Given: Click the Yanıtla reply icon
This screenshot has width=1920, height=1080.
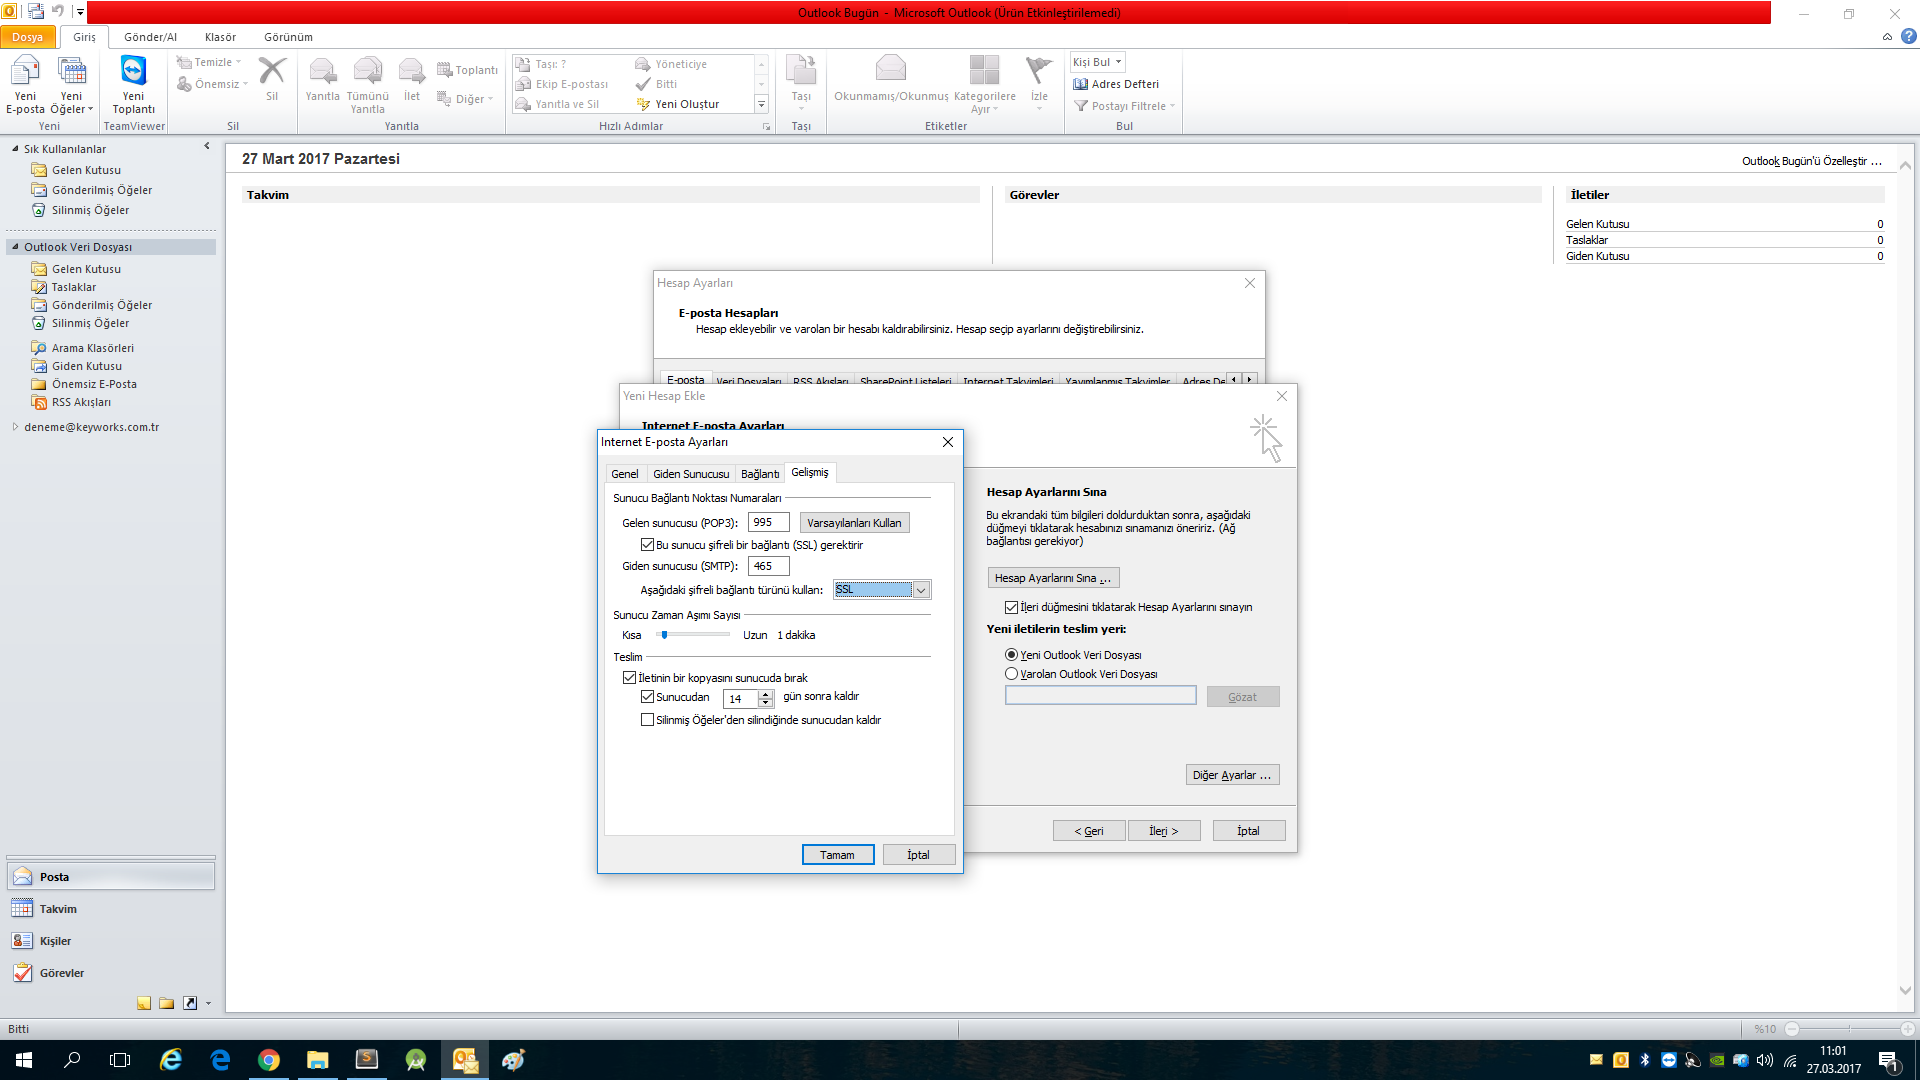Looking at the screenshot, I should coord(322,79).
